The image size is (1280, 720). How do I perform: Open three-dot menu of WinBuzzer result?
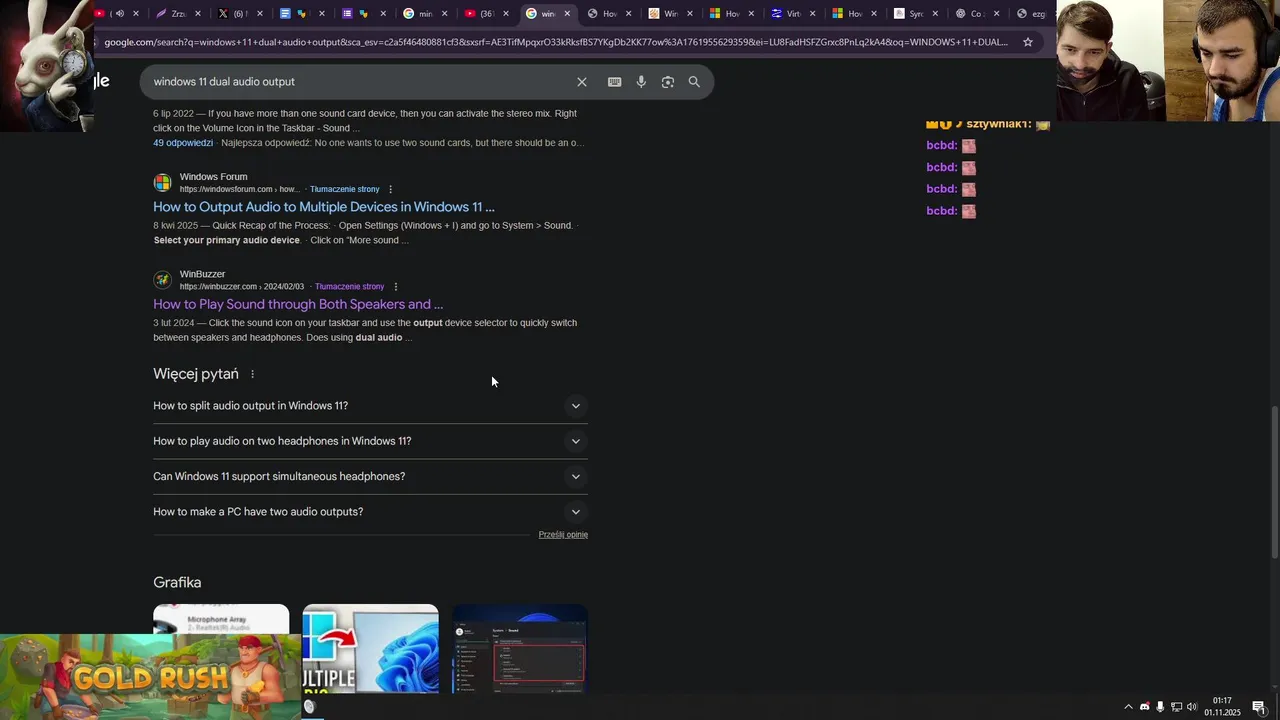point(396,287)
